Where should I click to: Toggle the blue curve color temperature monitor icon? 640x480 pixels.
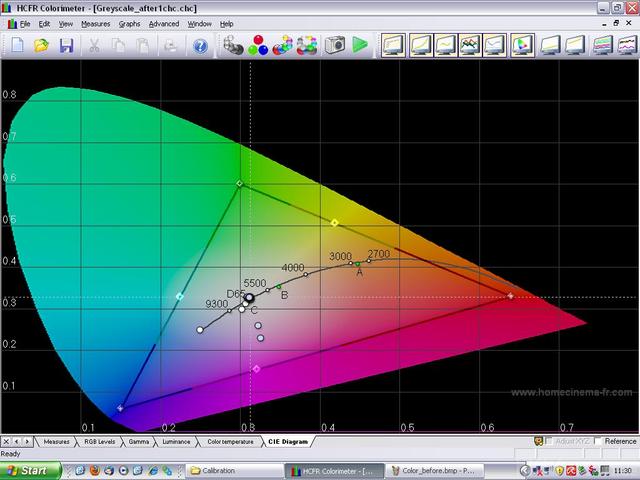[494, 45]
